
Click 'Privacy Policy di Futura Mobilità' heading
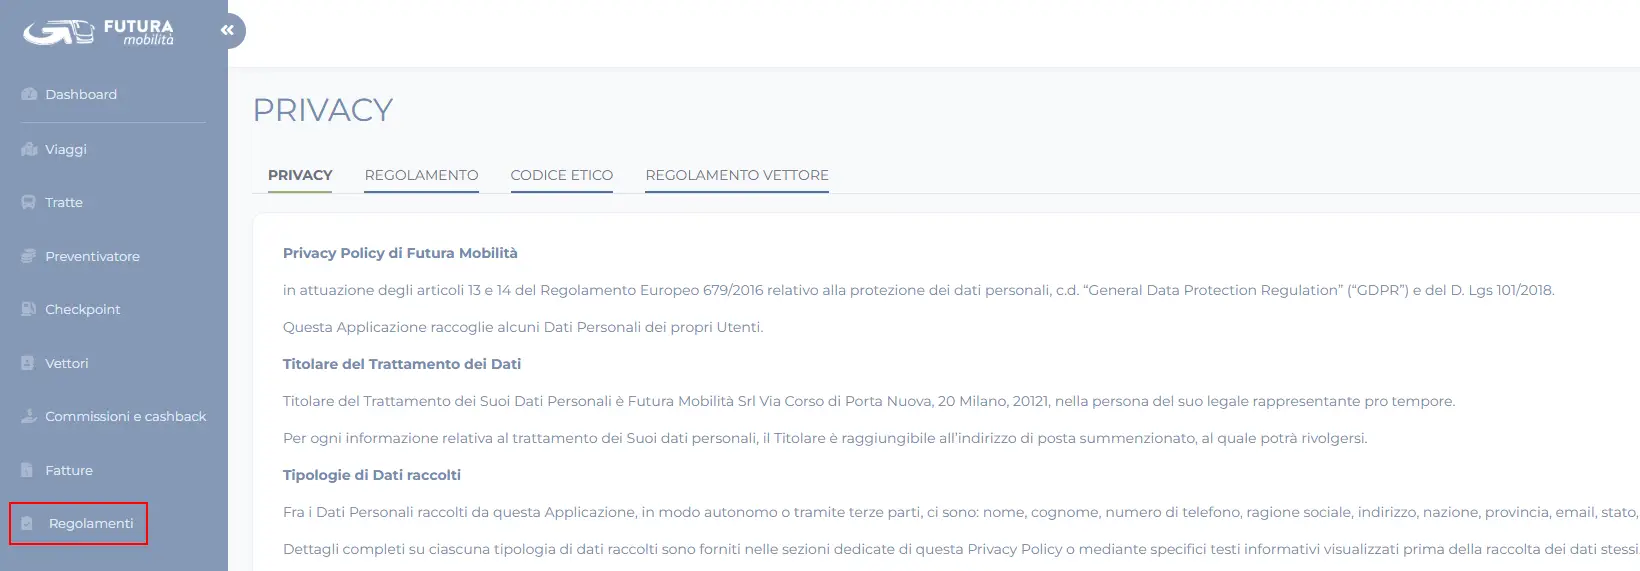pyautogui.click(x=400, y=253)
